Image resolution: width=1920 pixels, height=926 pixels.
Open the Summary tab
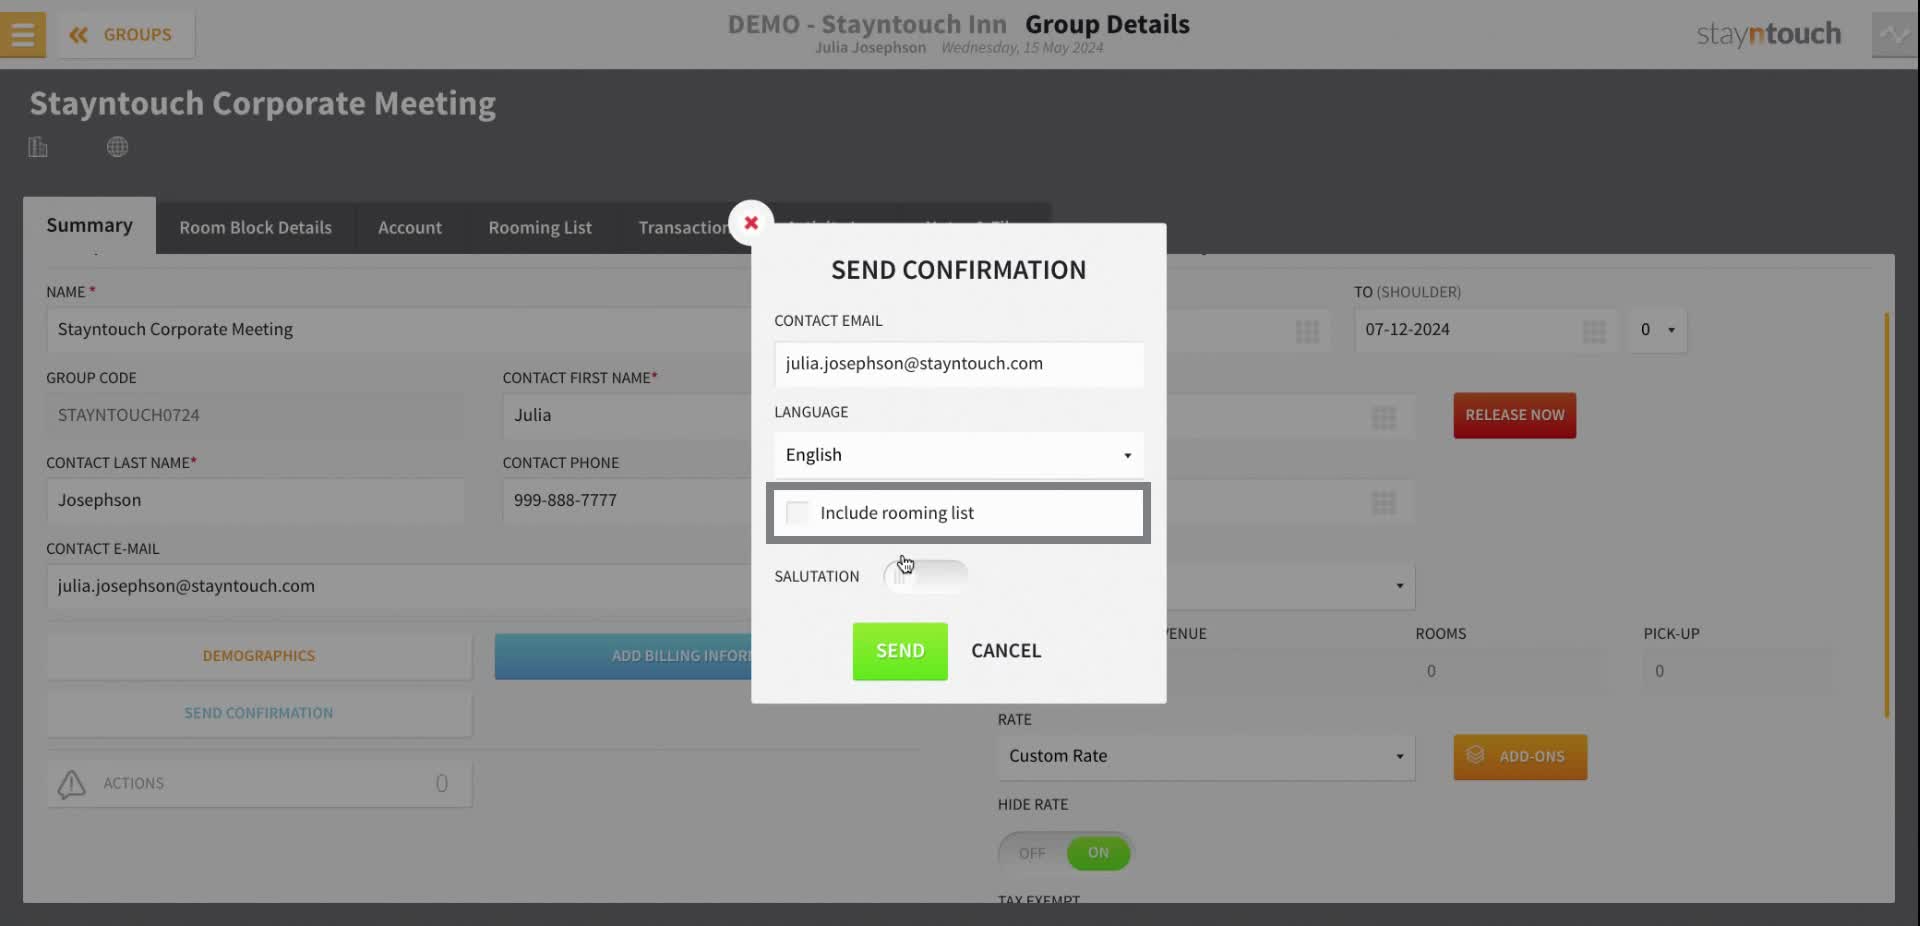(x=89, y=225)
